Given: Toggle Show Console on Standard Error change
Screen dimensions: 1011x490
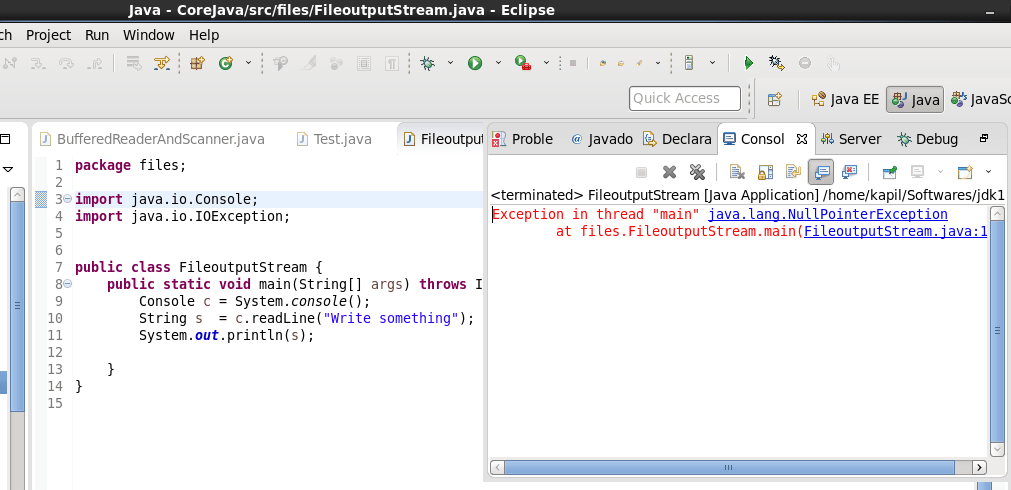Looking at the screenshot, I should [850, 172].
